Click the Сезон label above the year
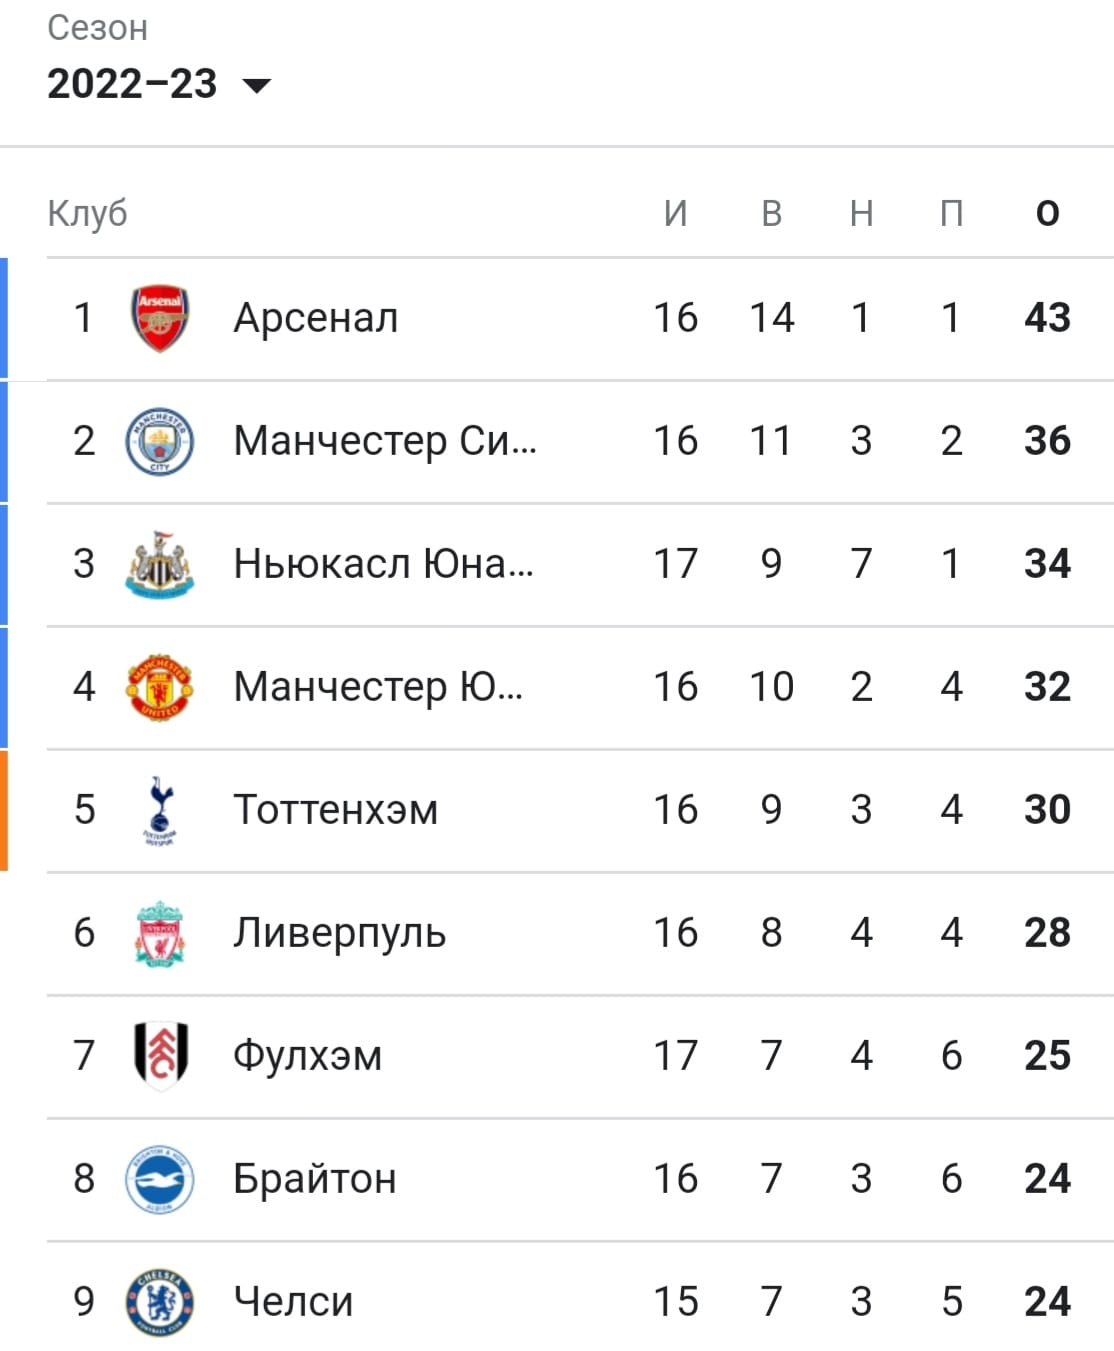 click(x=98, y=28)
